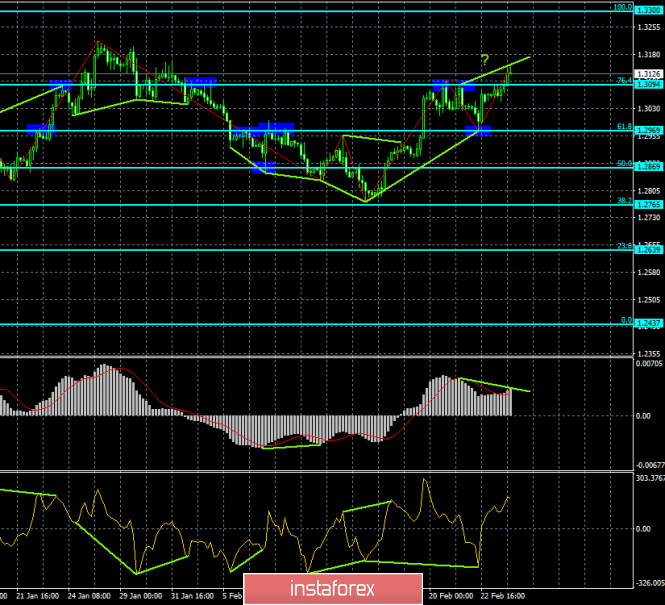Click the 1.2969 price tag
This screenshot has height=605, width=665.
[x=648, y=130]
